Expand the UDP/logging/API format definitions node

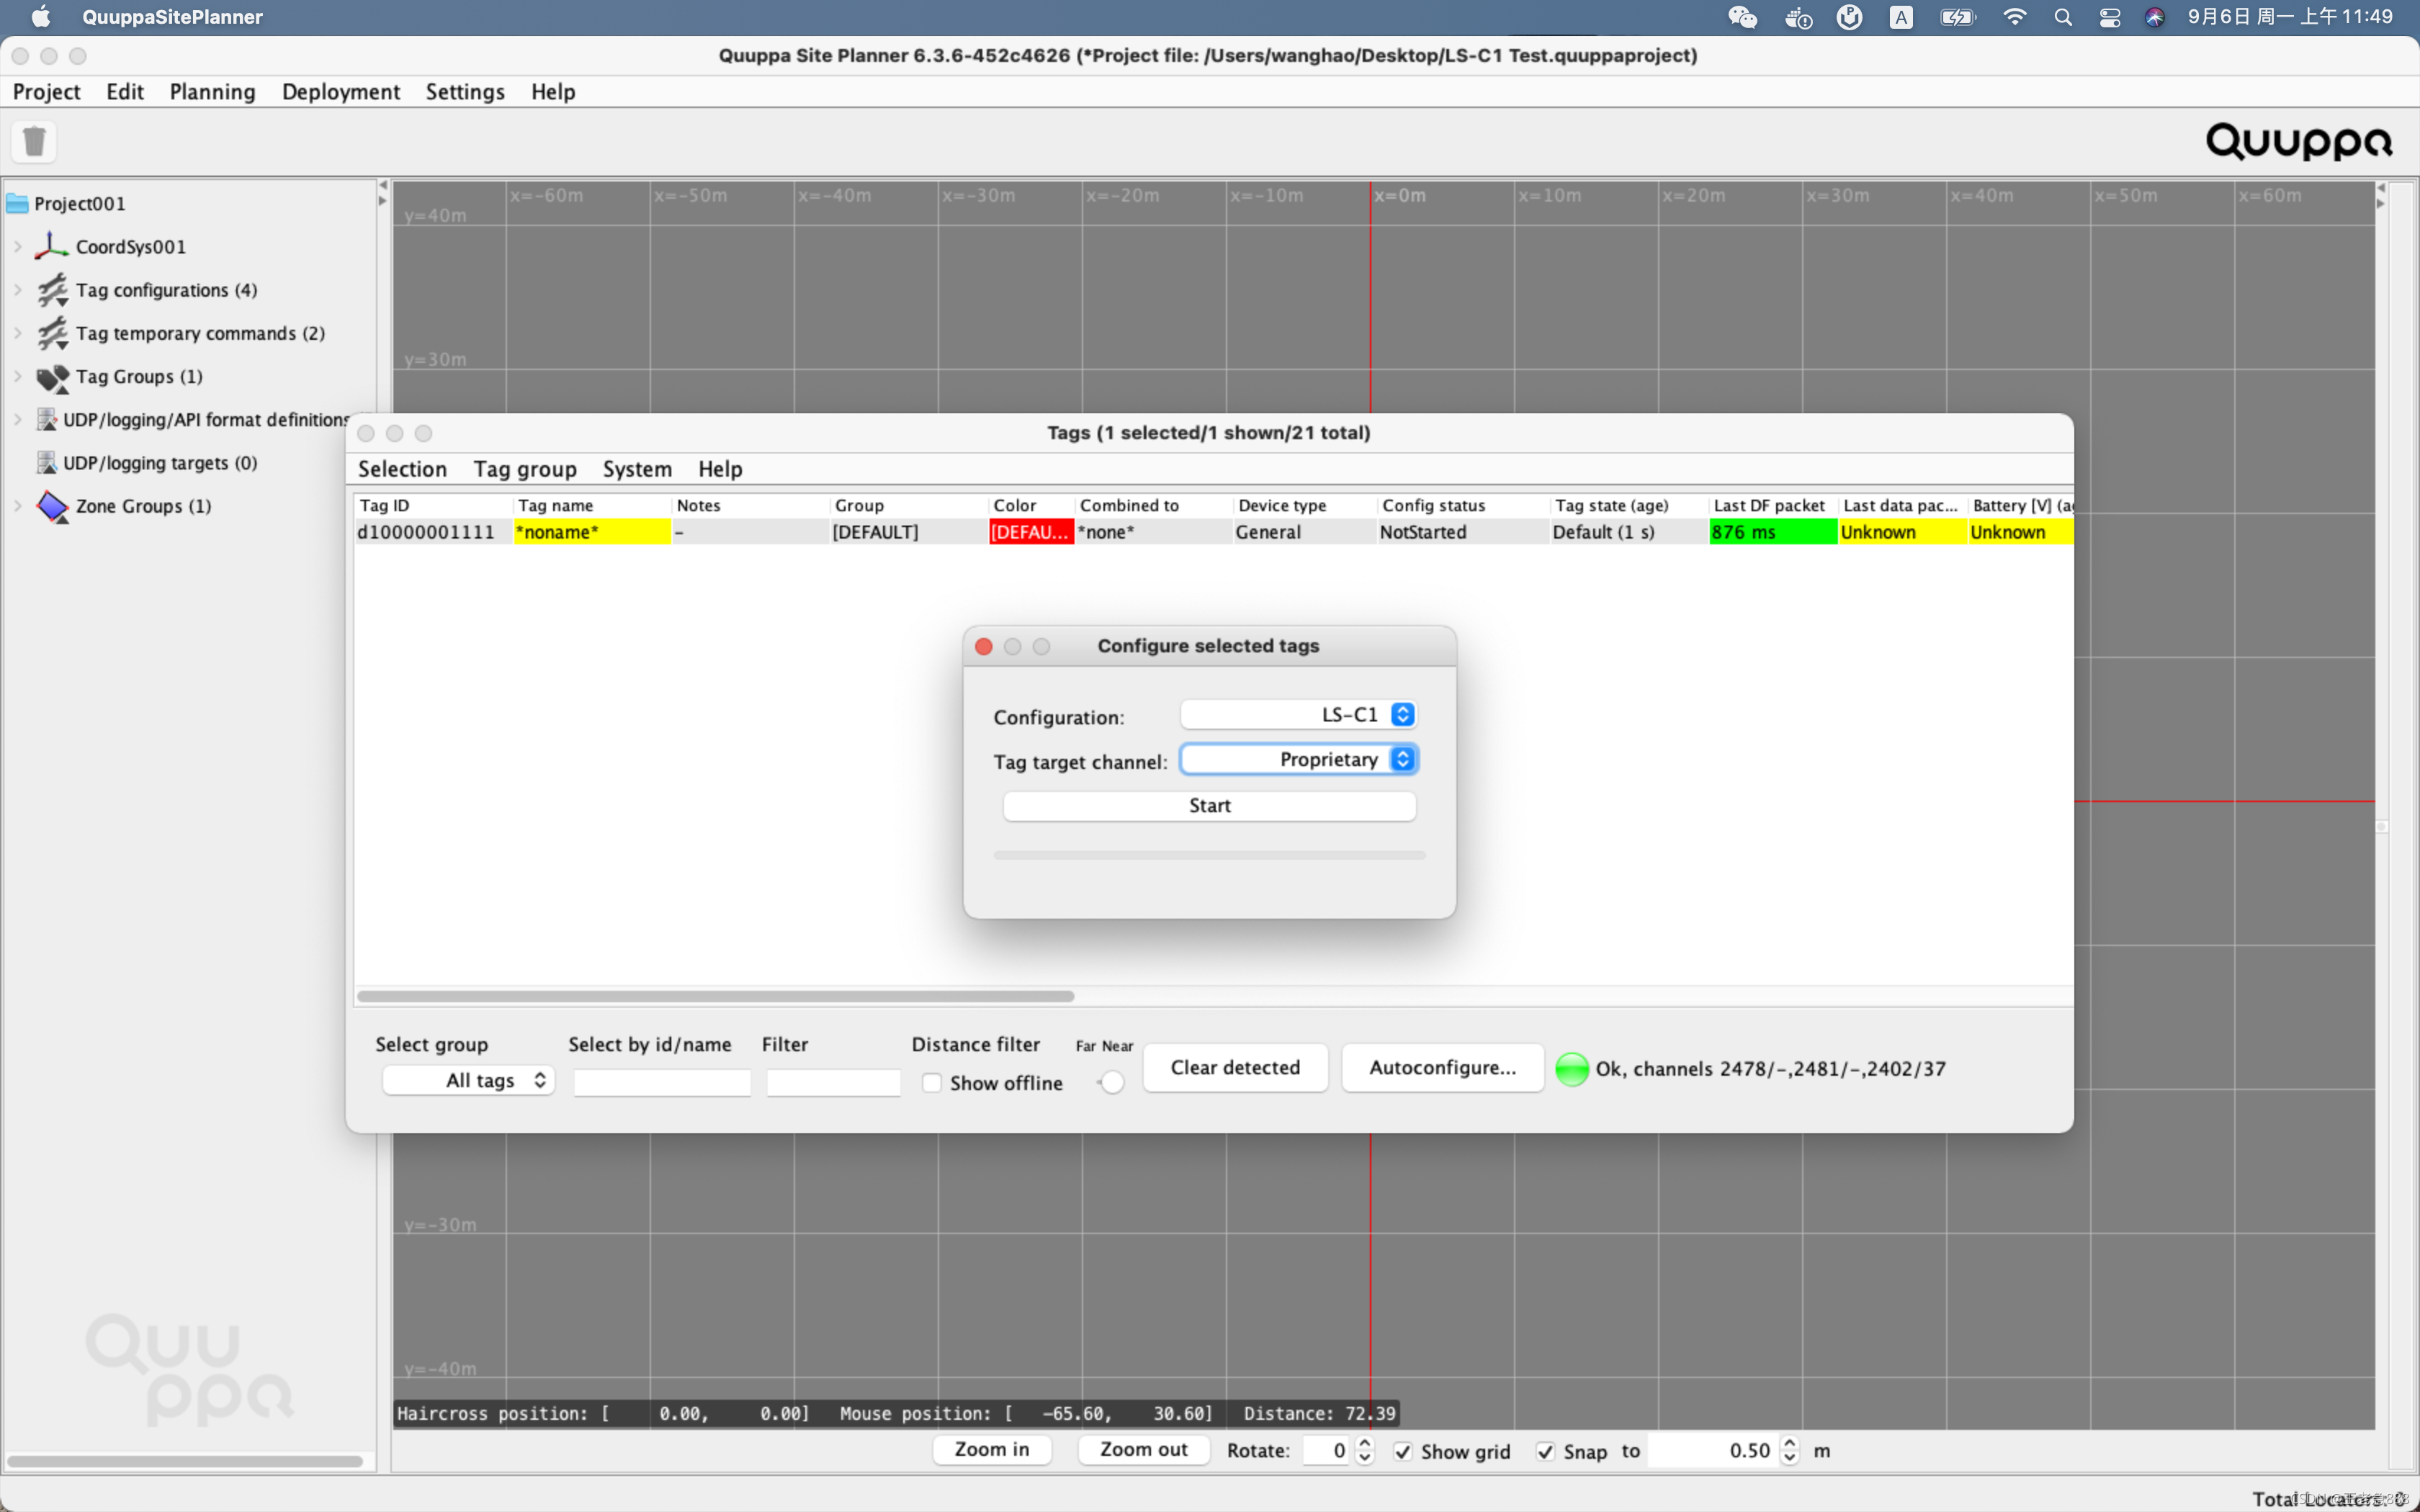click(x=18, y=420)
